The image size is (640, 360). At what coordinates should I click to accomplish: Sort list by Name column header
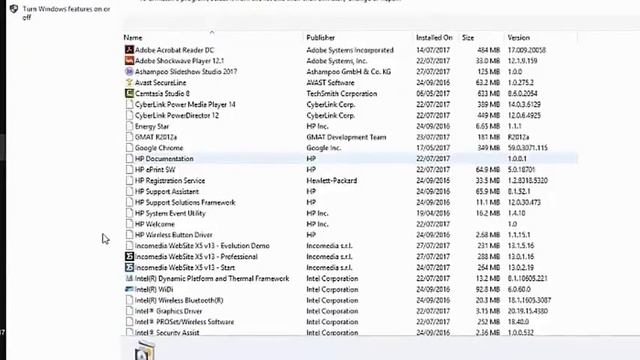tap(133, 38)
